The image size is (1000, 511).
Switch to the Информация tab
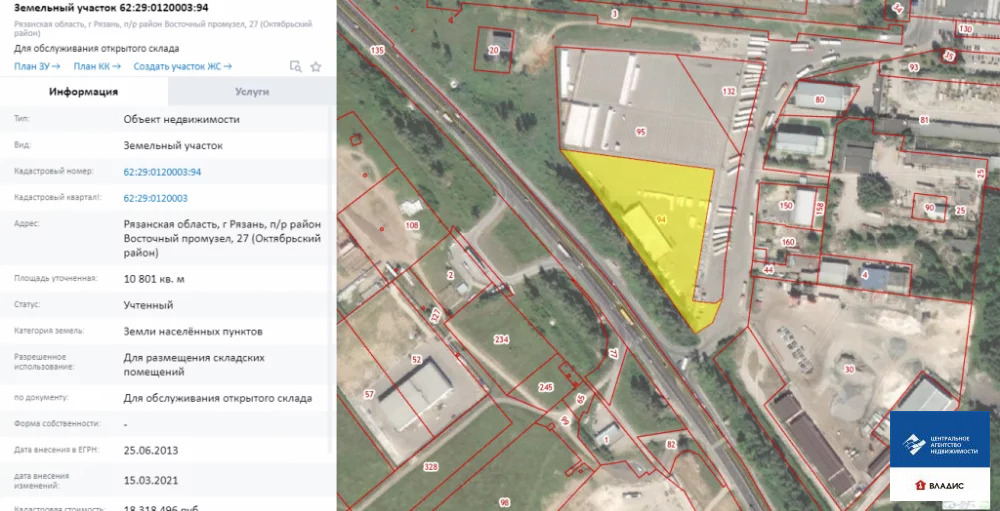tap(84, 92)
